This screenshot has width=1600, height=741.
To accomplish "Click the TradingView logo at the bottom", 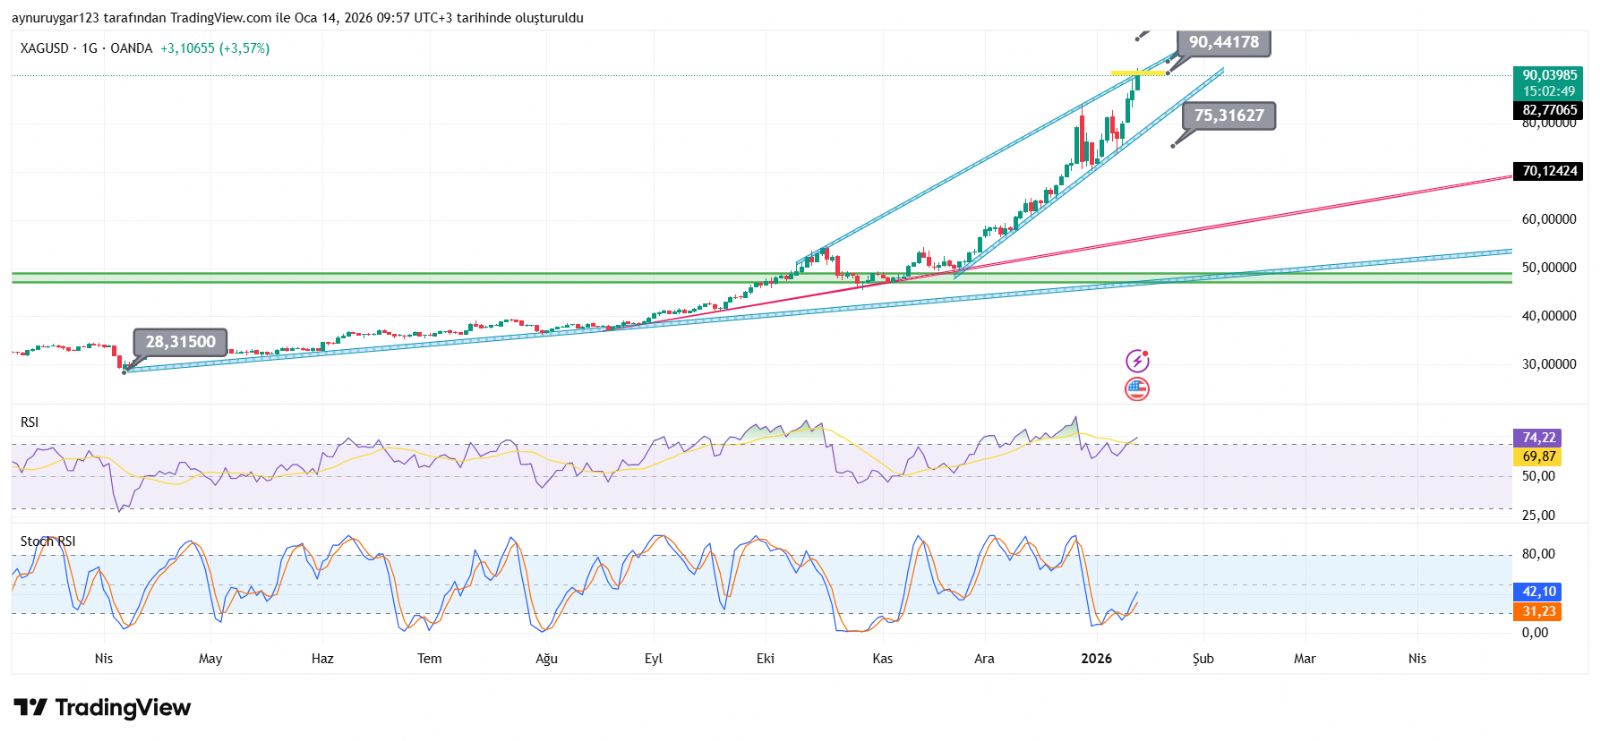I will 102,708.
